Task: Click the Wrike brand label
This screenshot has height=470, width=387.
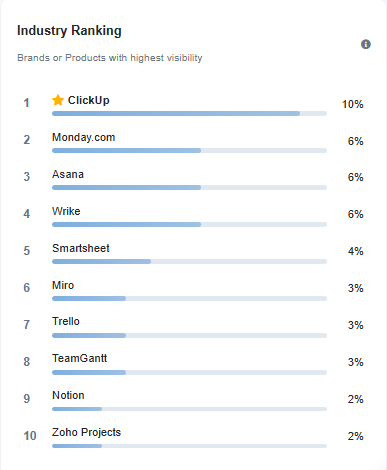Action: tap(66, 211)
